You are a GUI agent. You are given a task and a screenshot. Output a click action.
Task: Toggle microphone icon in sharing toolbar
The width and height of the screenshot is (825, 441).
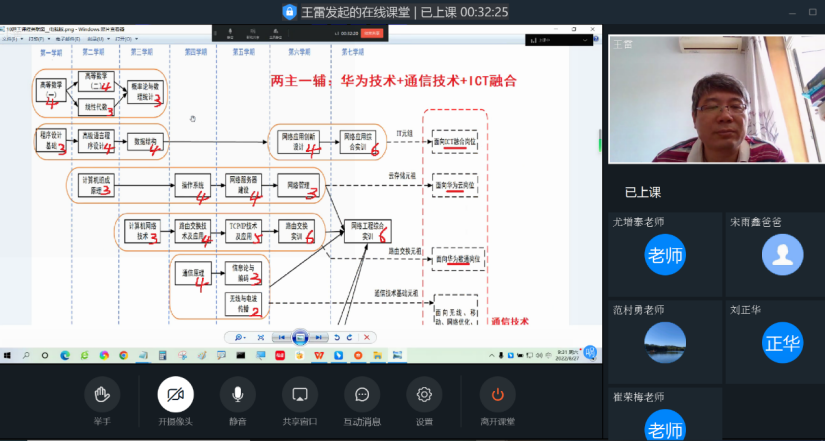(230, 33)
